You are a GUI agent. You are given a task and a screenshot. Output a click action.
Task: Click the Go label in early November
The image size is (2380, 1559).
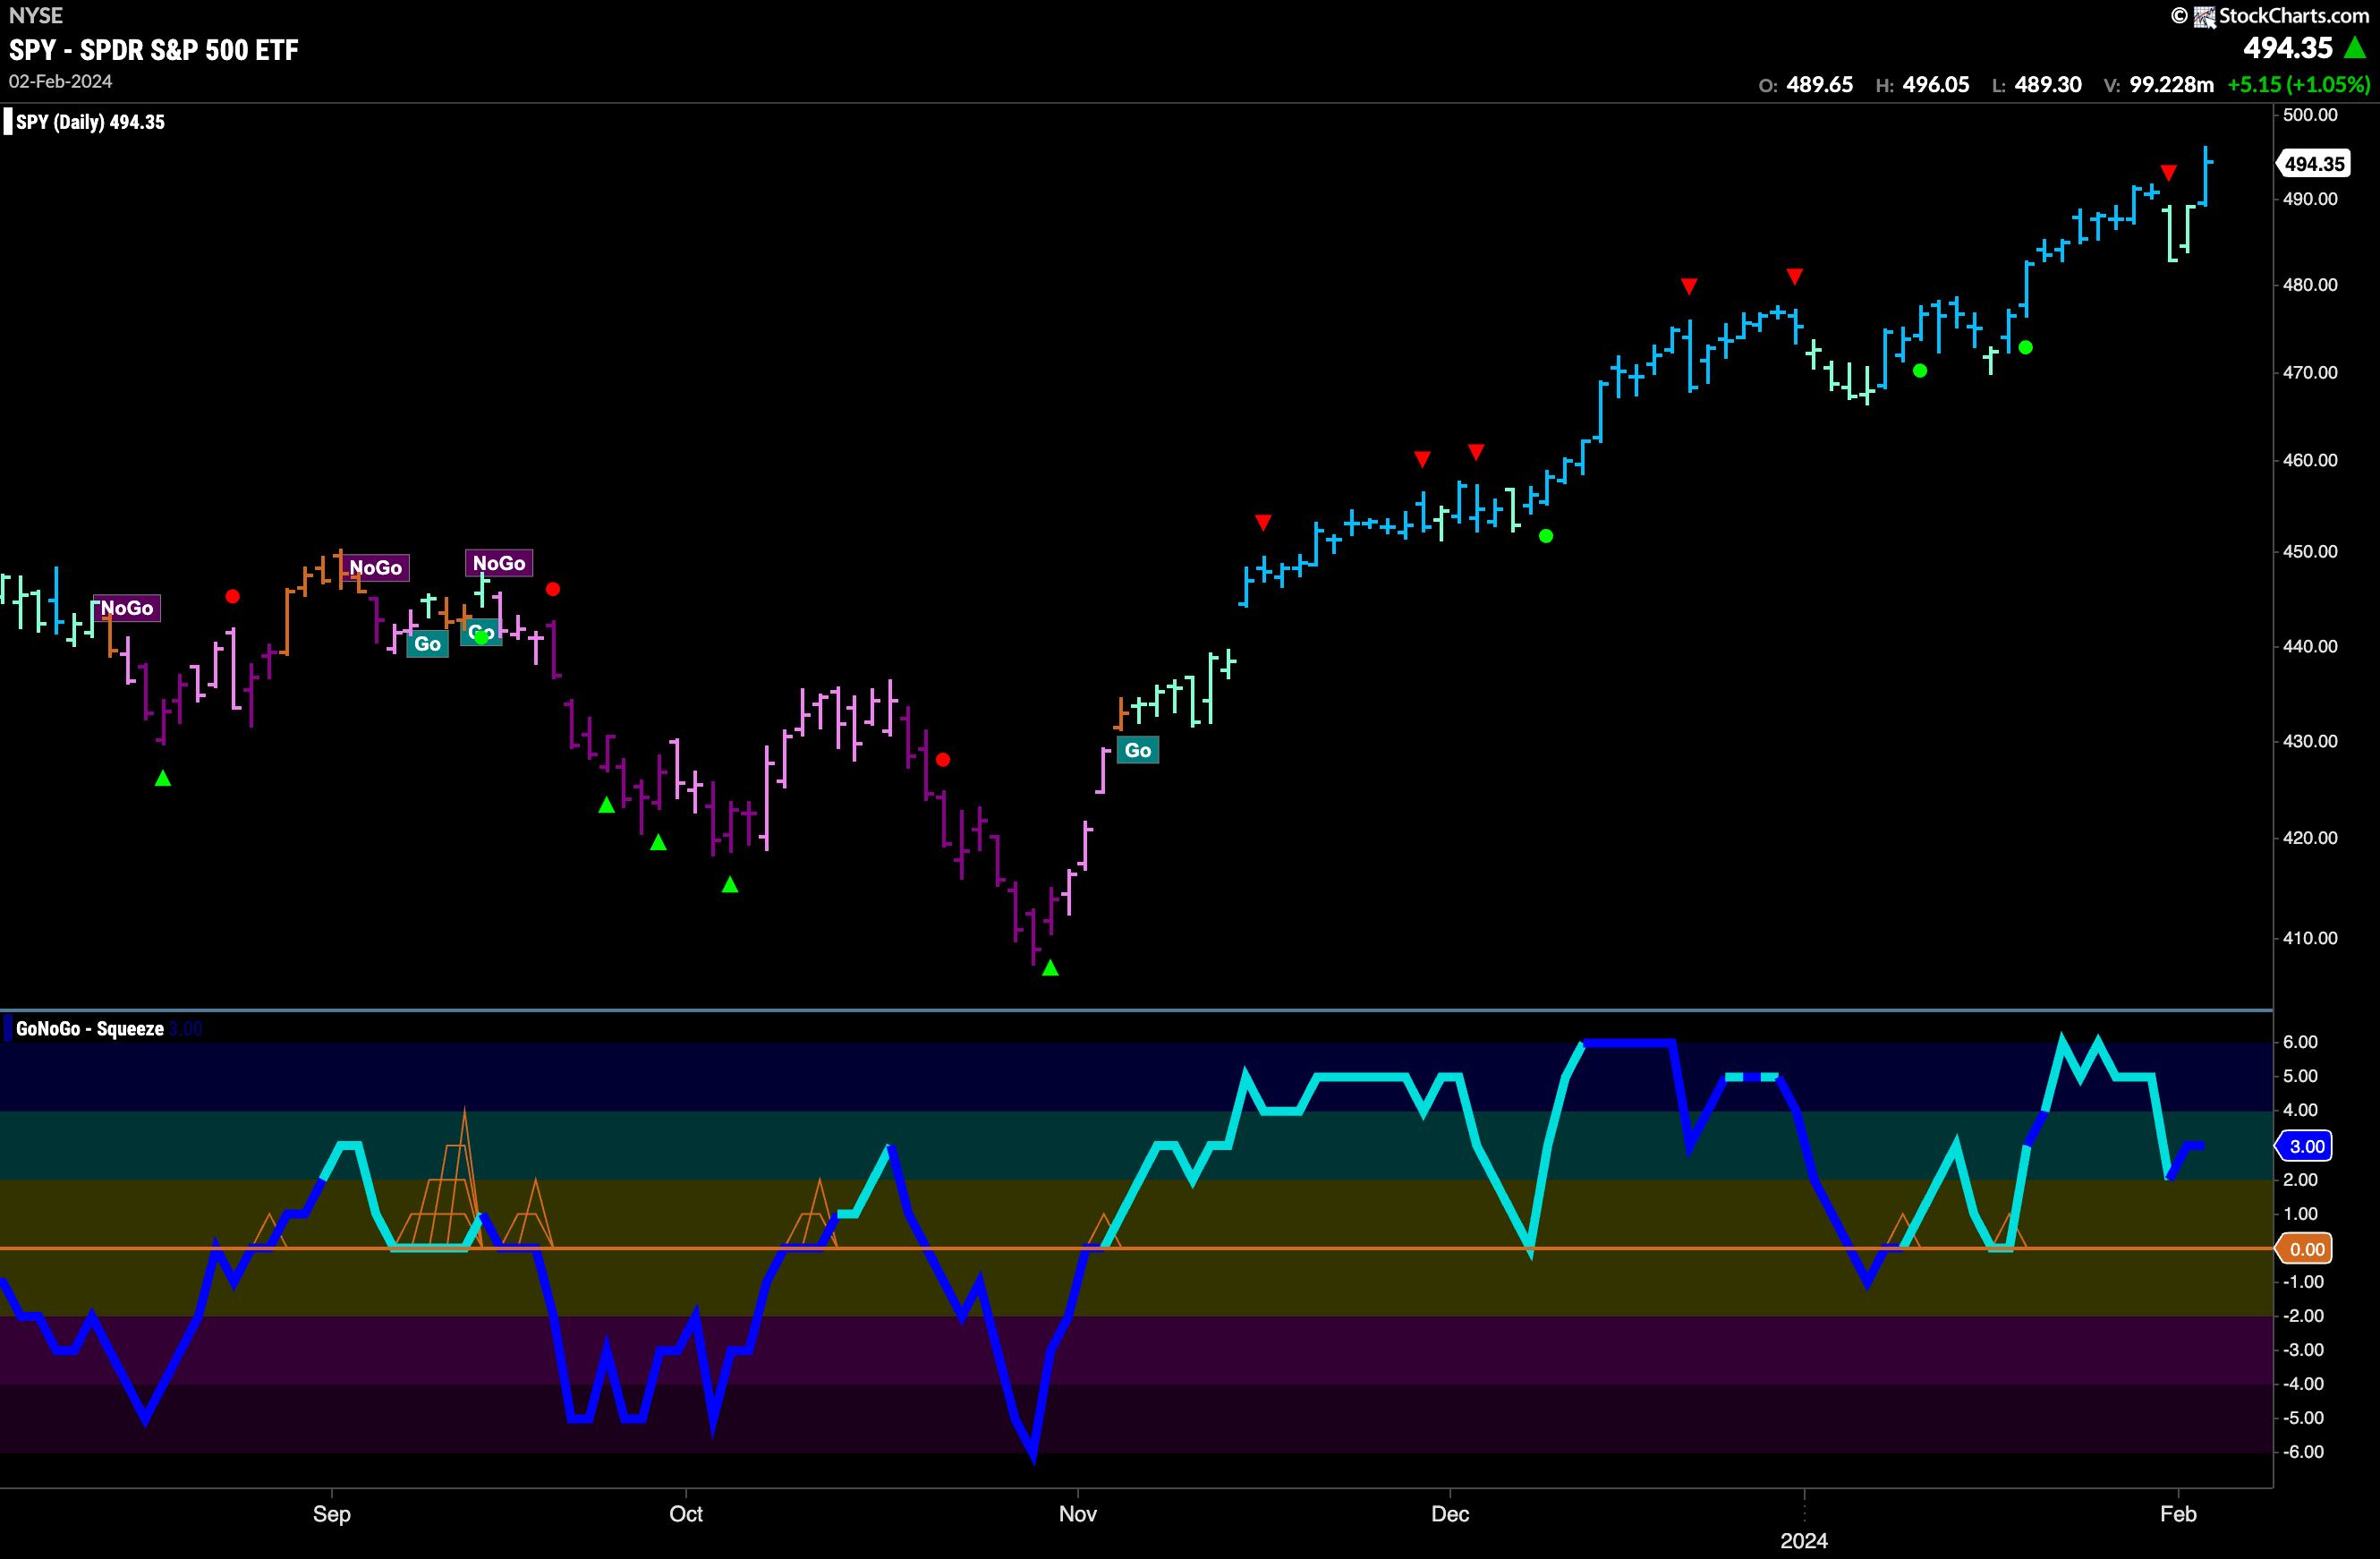[1138, 750]
